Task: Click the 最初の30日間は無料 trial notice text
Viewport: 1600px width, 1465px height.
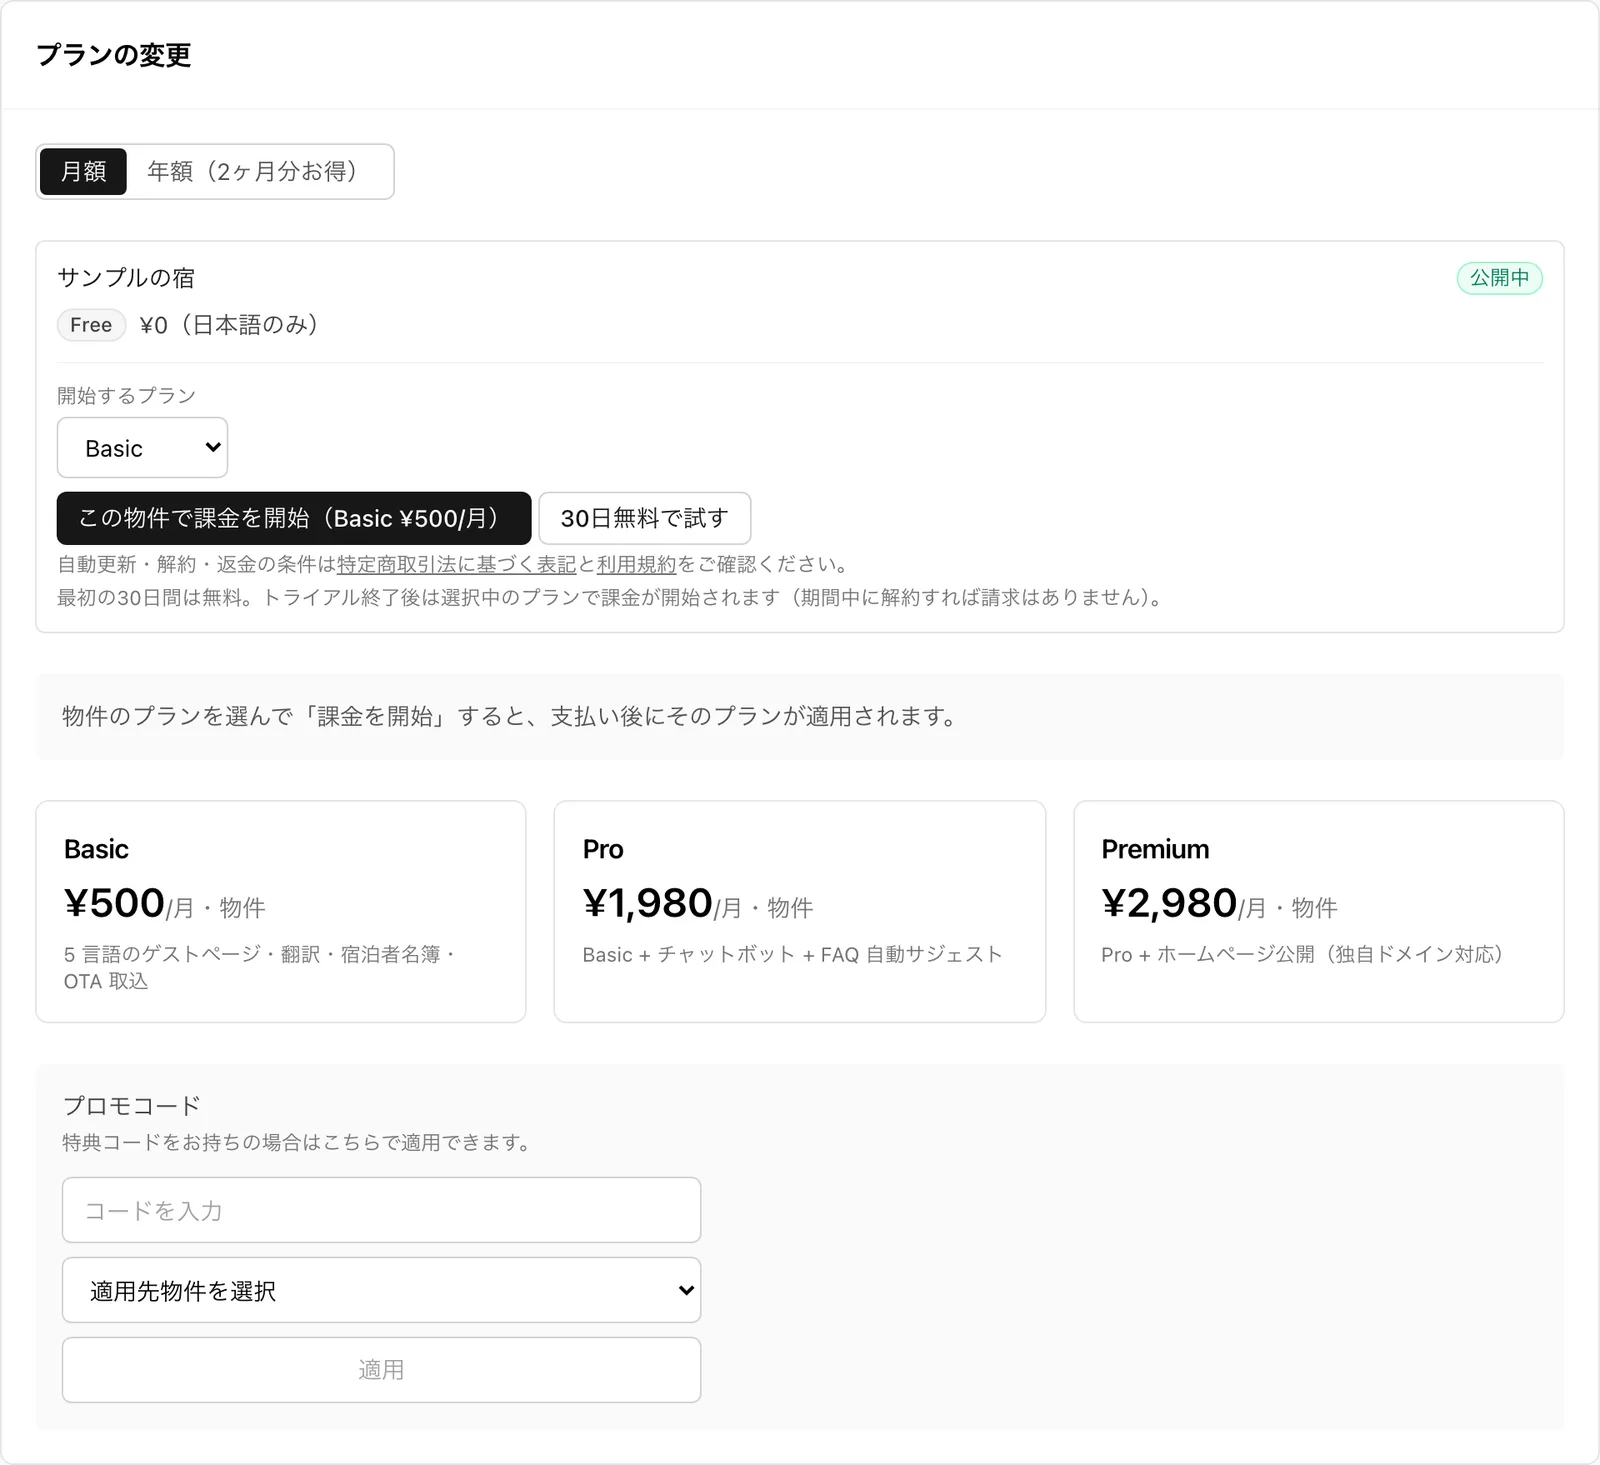Action: (x=611, y=597)
